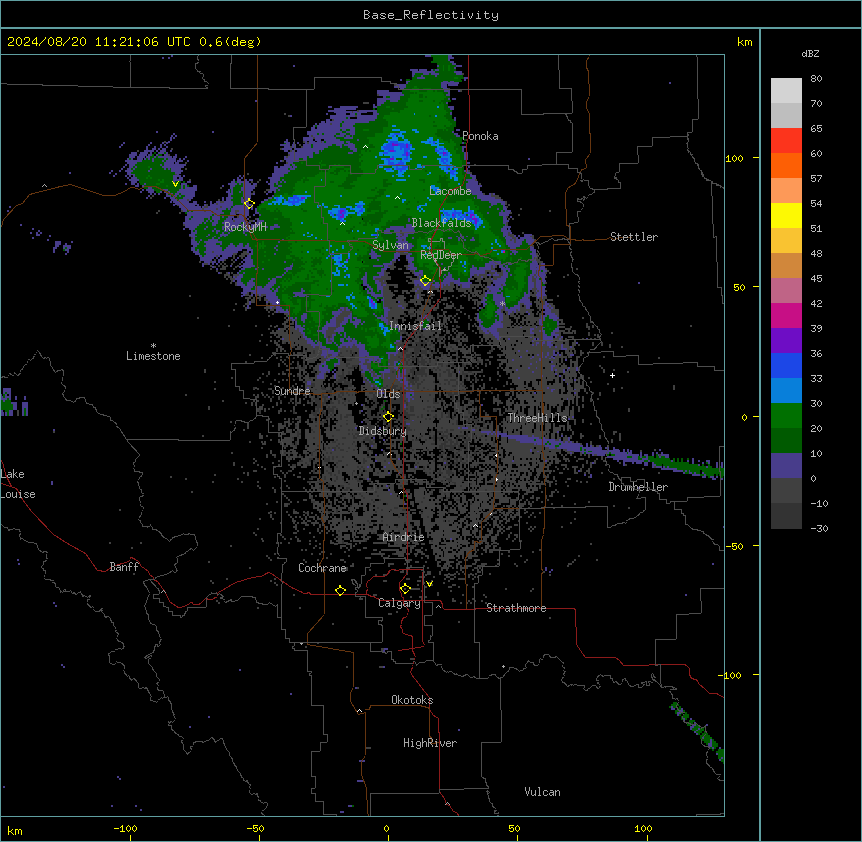The width and height of the screenshot is (862, 842).
Task: Click the Blackfalds city label
Action: point(441,223)
